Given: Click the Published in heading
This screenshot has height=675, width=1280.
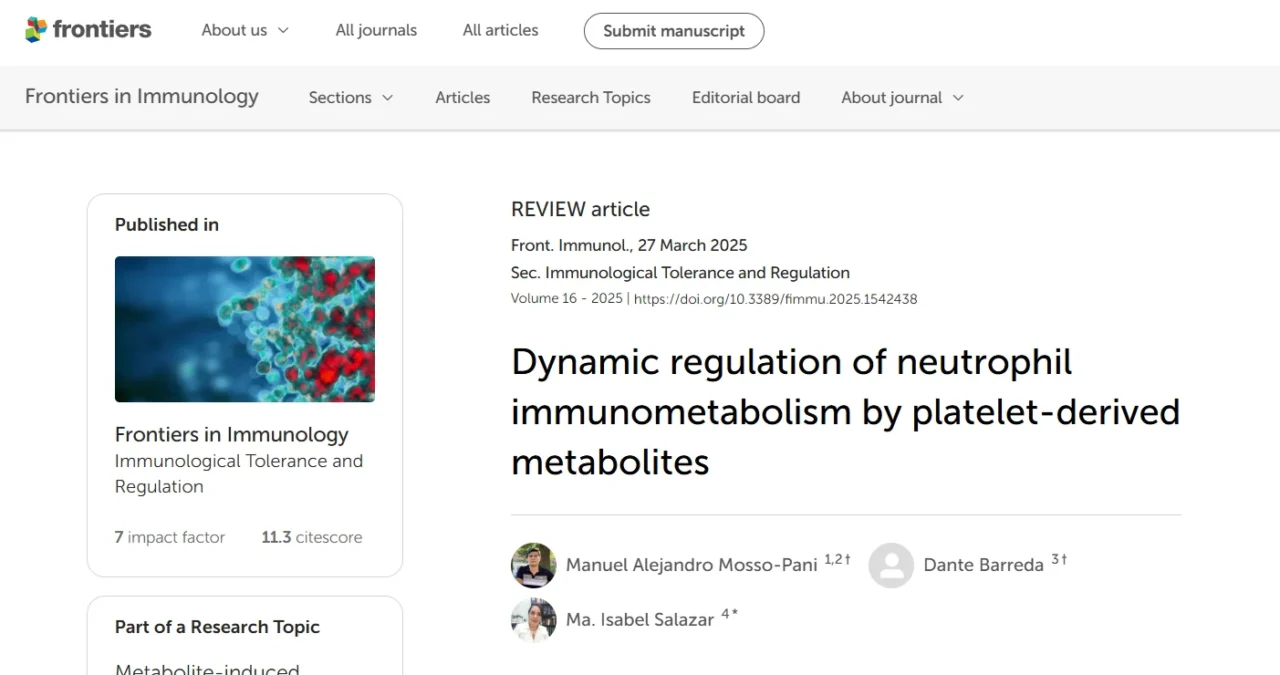Looking at the screenshot, I should click(x=167, y=225).
